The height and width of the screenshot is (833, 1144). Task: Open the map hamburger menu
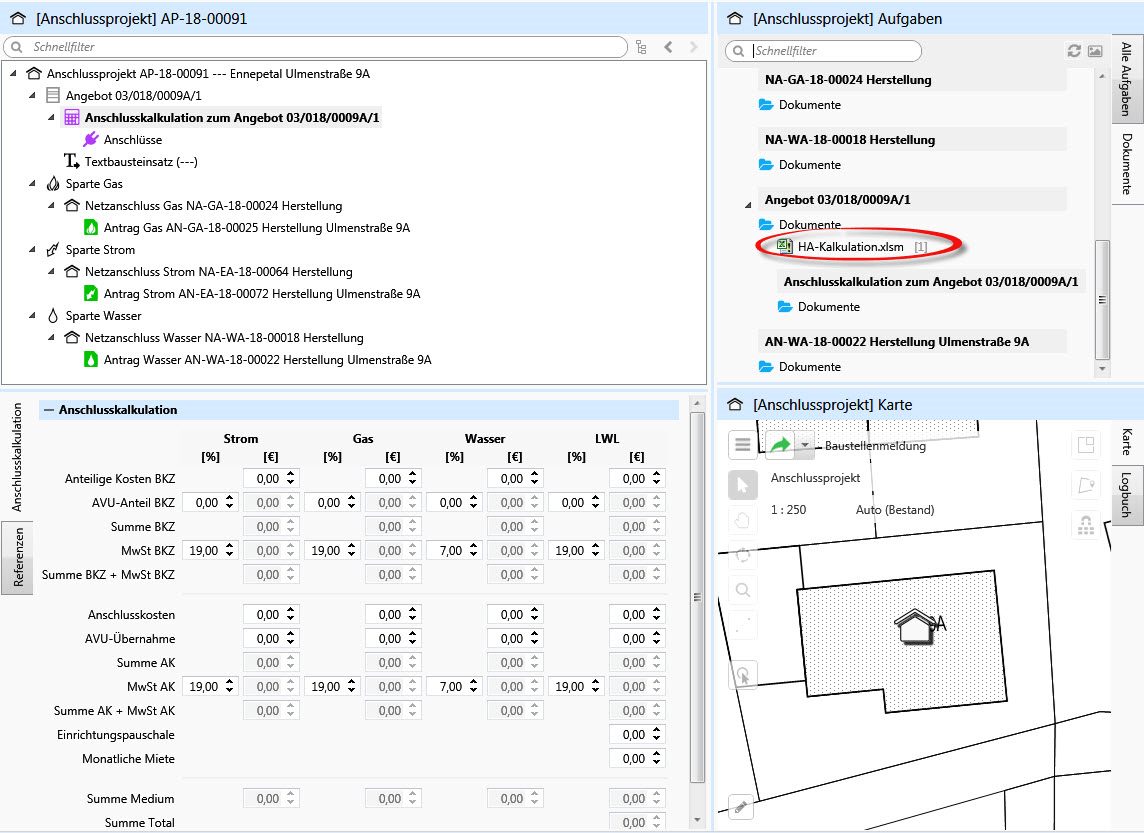(742, 444)
